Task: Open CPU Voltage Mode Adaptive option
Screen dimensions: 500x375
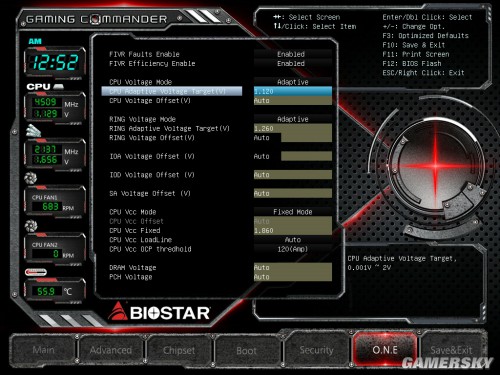Action: [293, 82]
